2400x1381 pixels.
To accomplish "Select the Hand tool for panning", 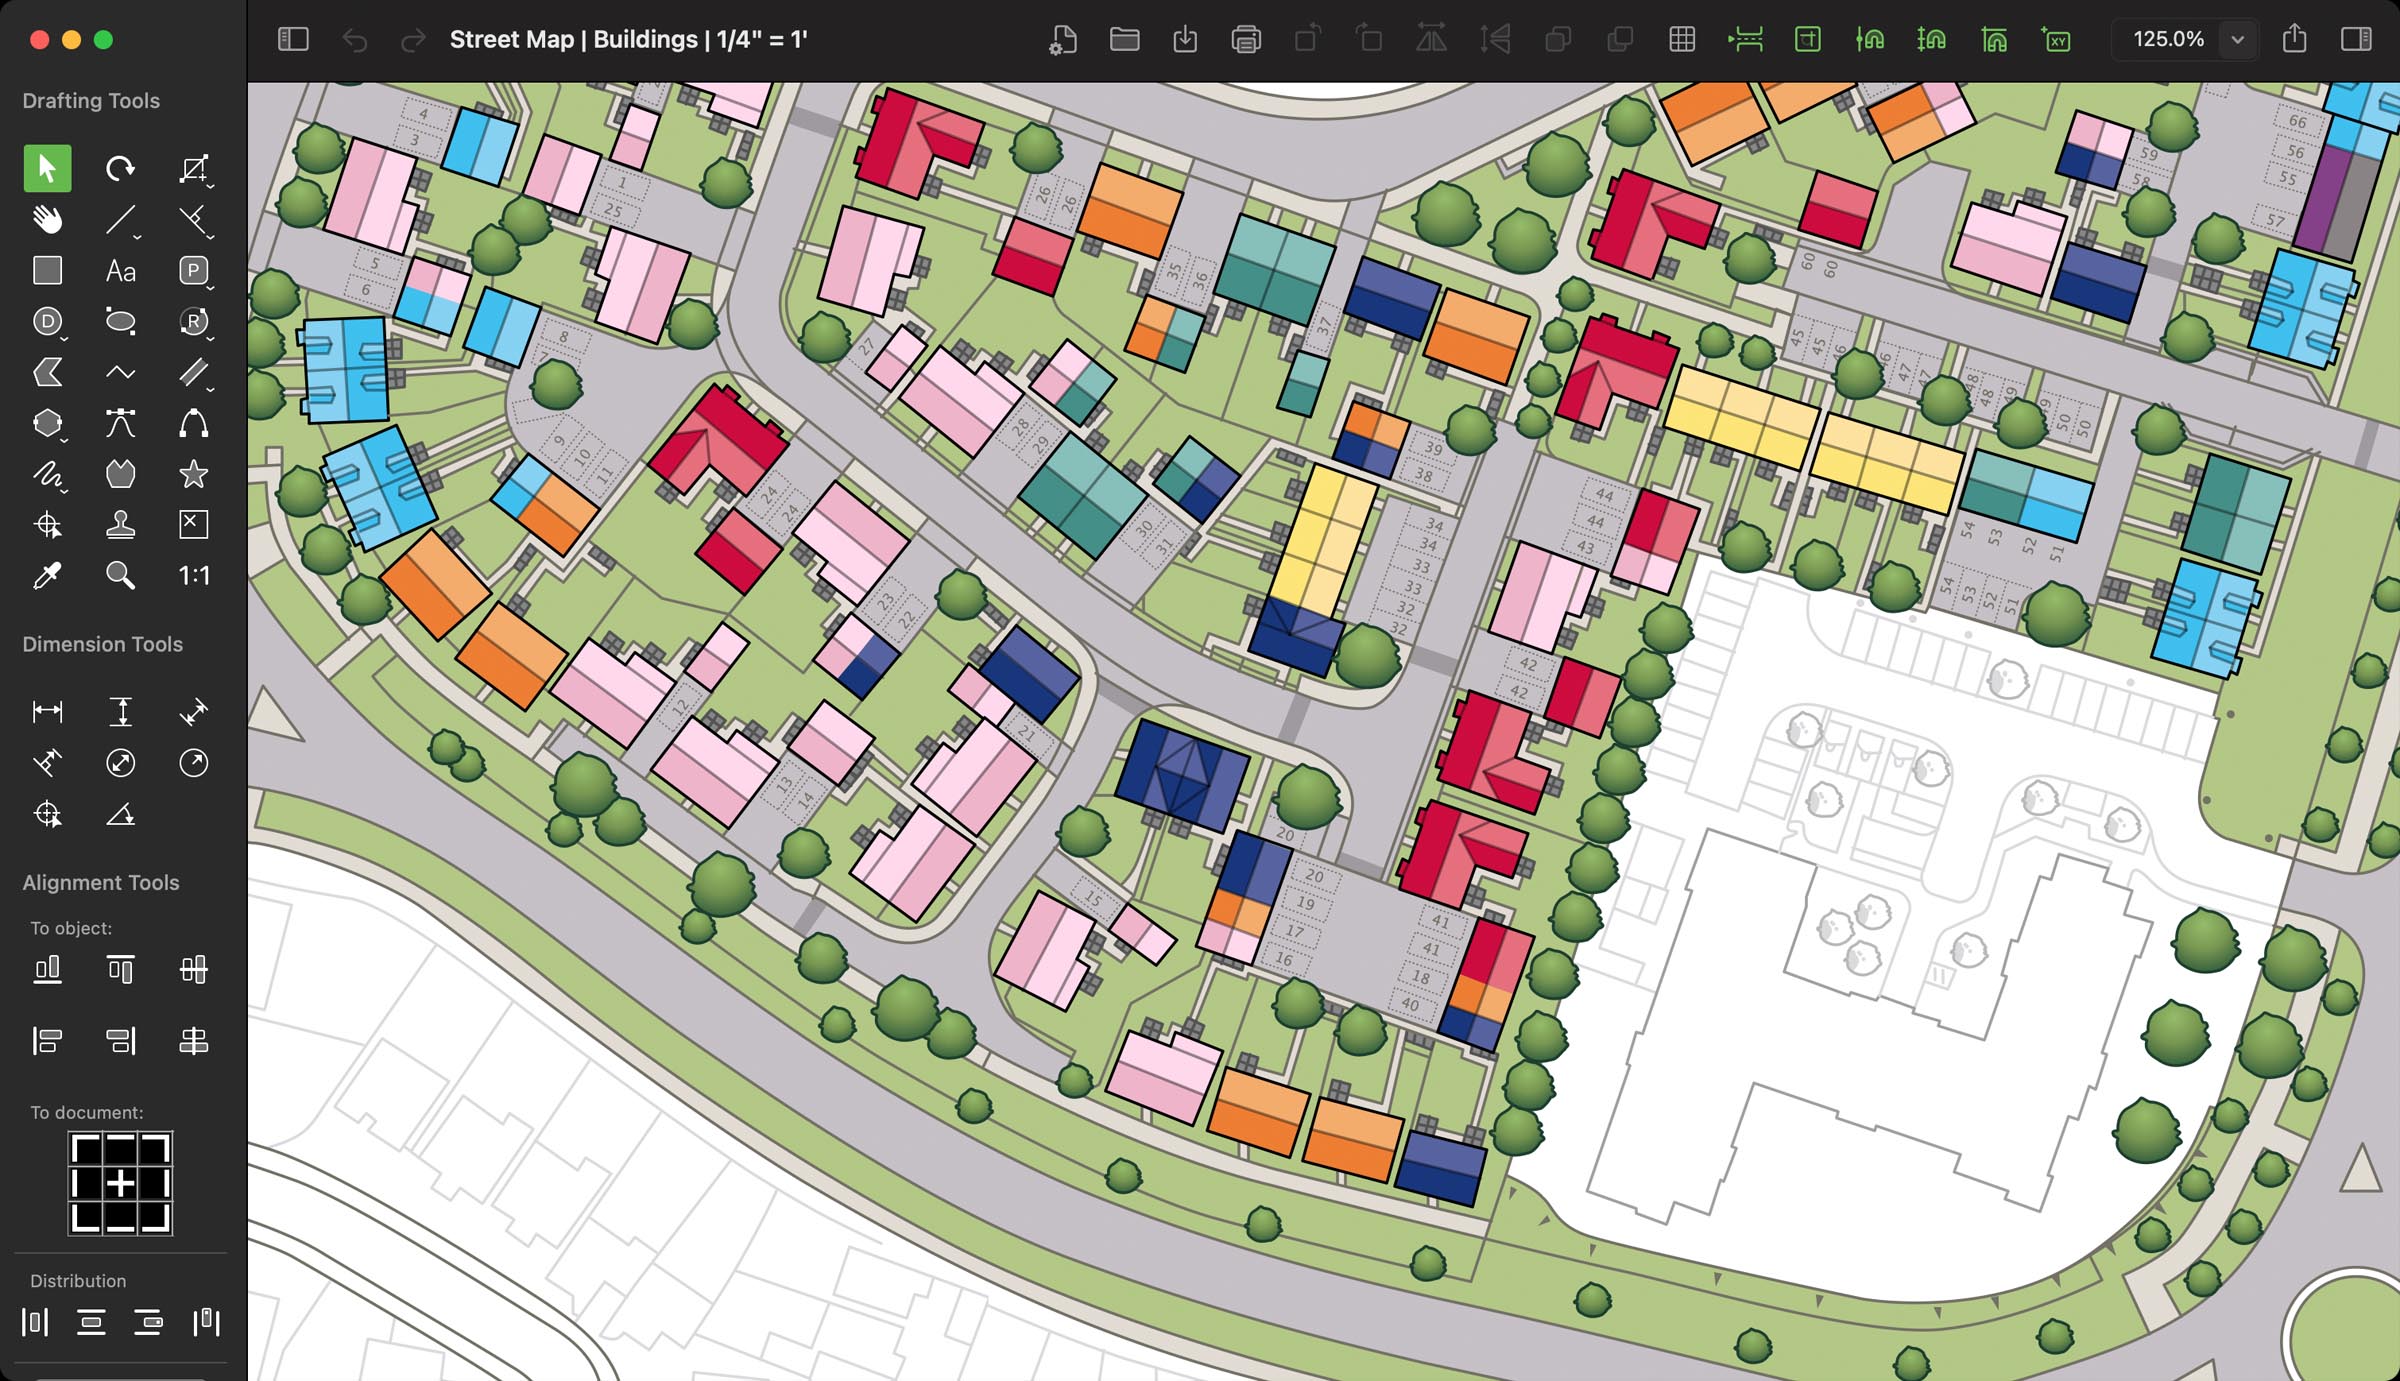I will point(46,220).
